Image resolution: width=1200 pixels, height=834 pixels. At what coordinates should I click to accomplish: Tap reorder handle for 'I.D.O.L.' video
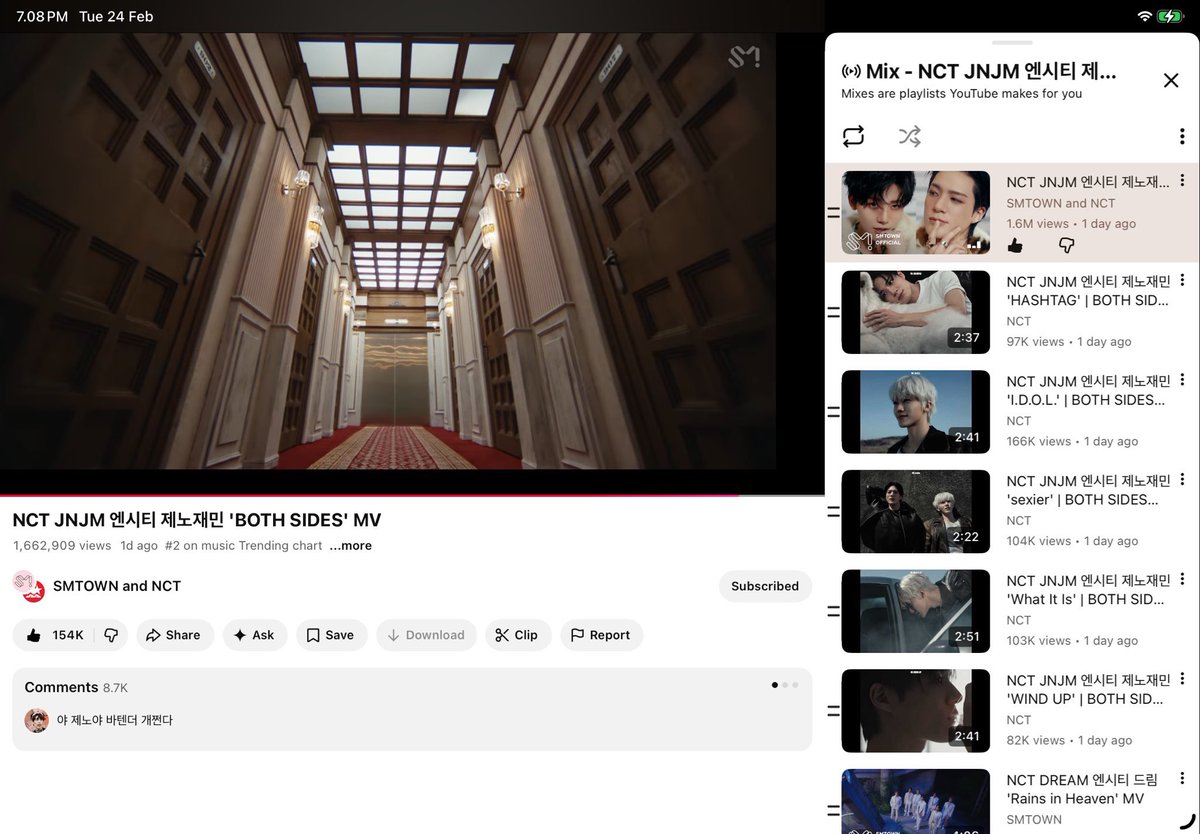pyautogui.click(x=833, y=412)
